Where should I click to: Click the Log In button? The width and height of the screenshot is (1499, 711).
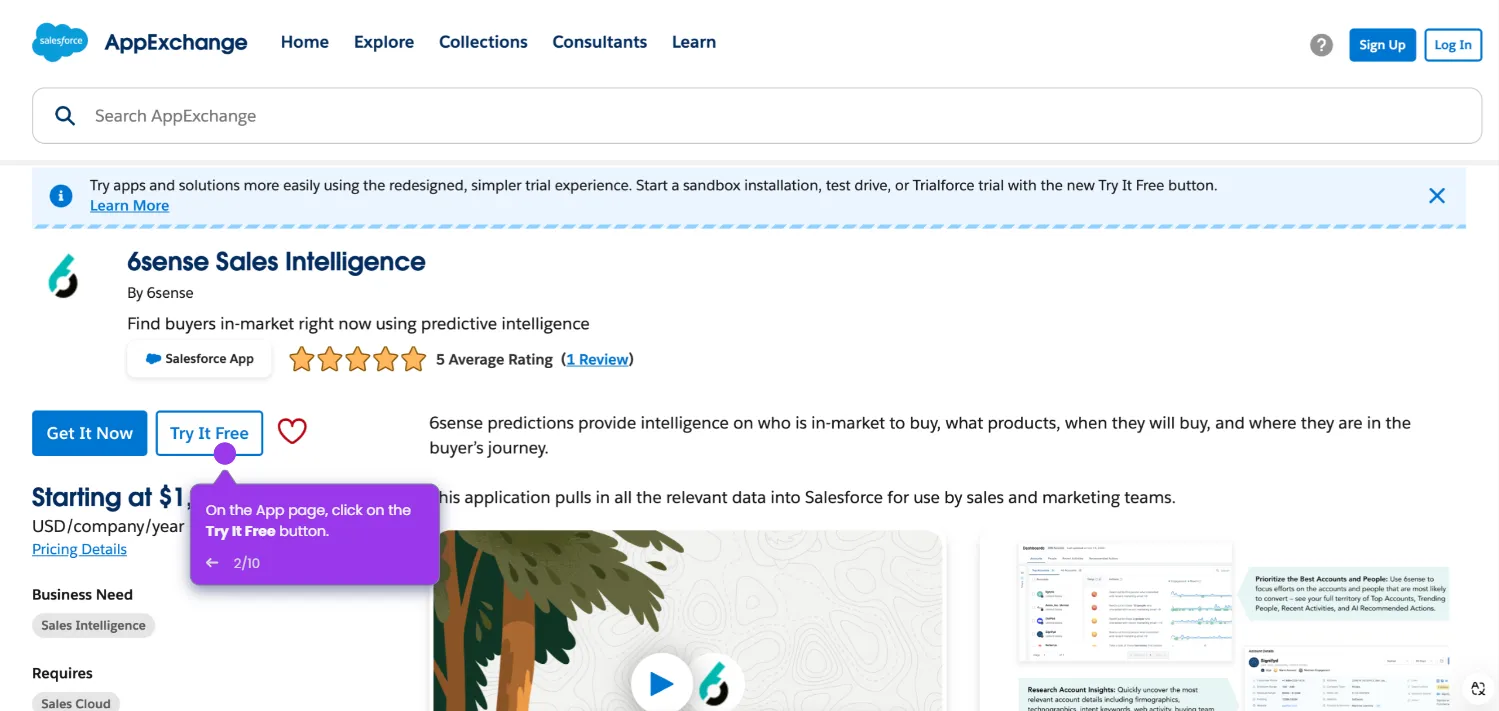pyautogui.click(x=1453, y=45)
